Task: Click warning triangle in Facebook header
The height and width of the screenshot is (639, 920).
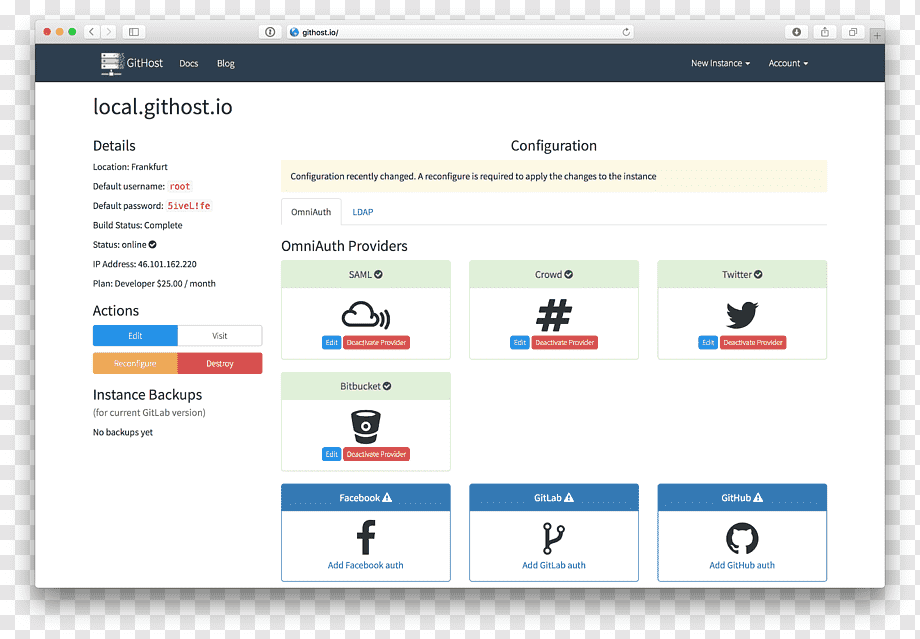Action: pyautogui.click(x=387, y=498)
